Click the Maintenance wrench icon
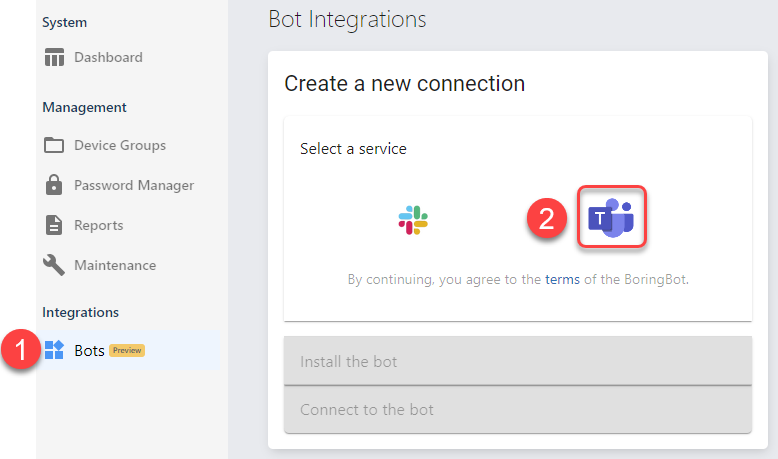The height and width of the screenshot is (459, 778). point(54,265)
